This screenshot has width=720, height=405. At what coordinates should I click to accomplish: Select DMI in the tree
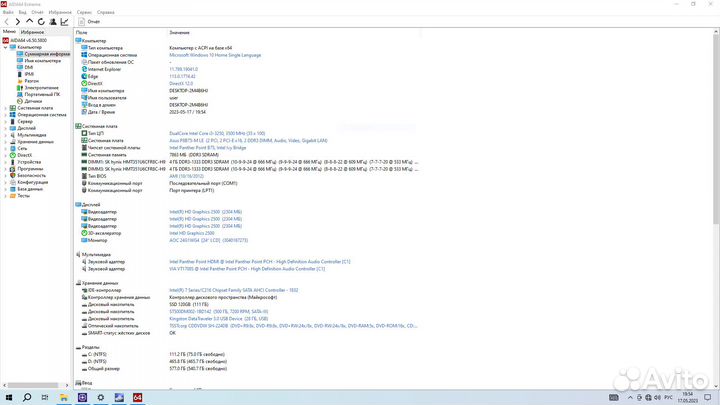28,68
